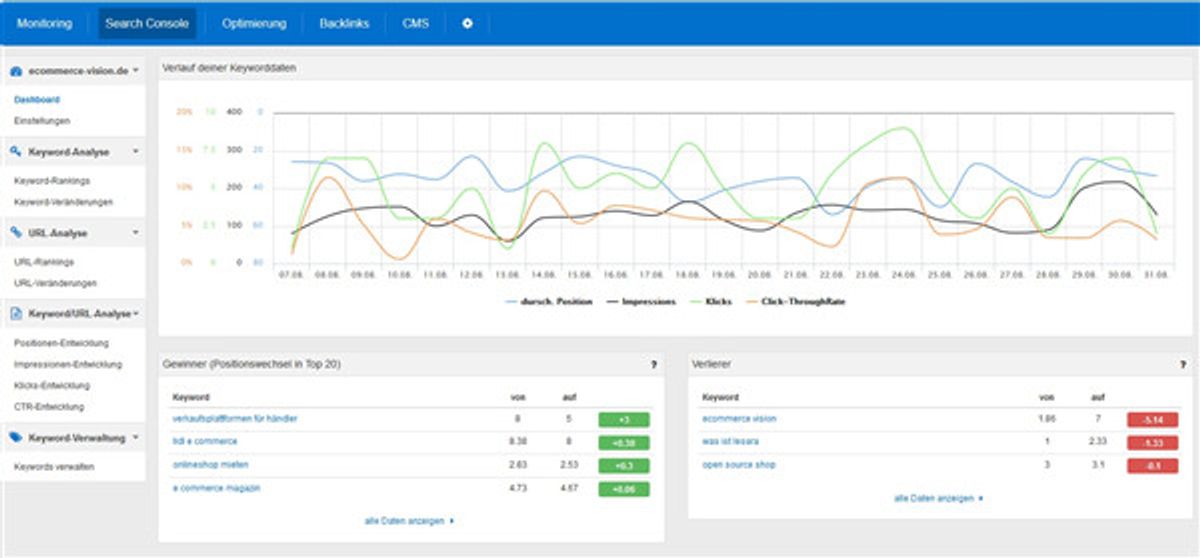Click 'alle Daten anzeigen' under Gewinner table
Image resolution: width=1200 pixels, height=558 pixels.
pos(410,521)
